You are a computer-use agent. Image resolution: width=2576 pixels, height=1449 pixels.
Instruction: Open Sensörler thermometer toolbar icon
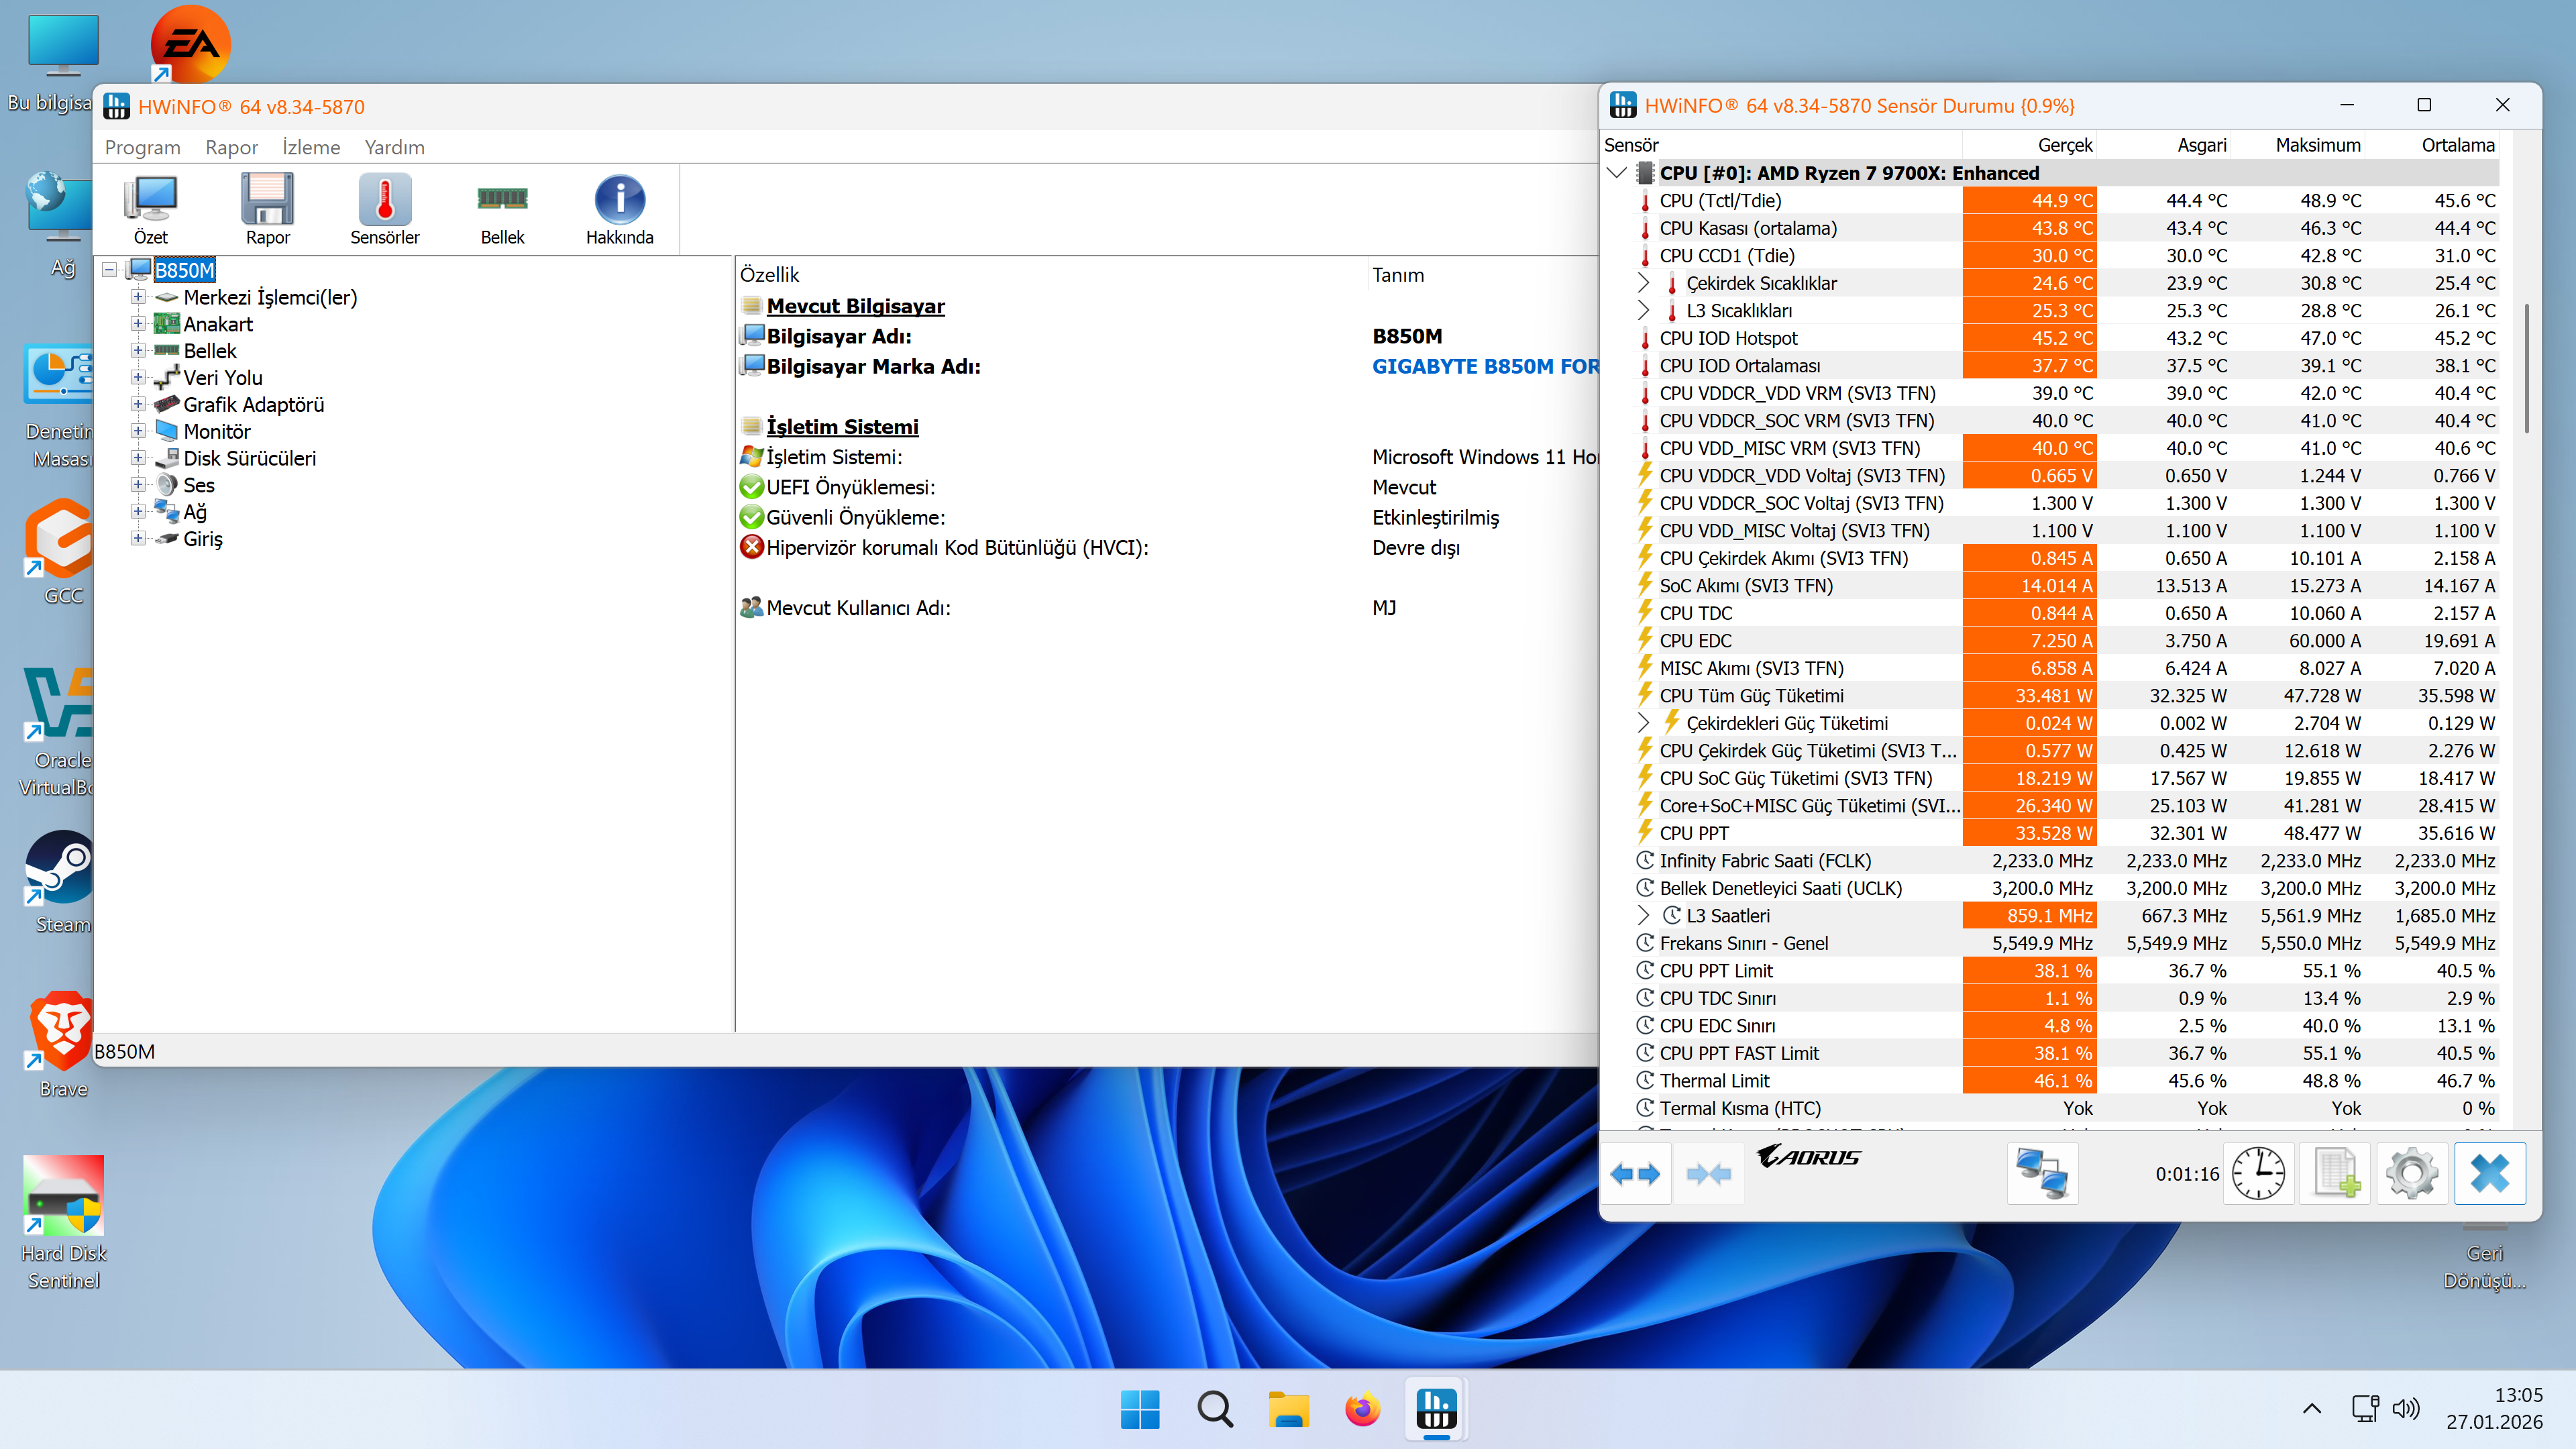385,209
